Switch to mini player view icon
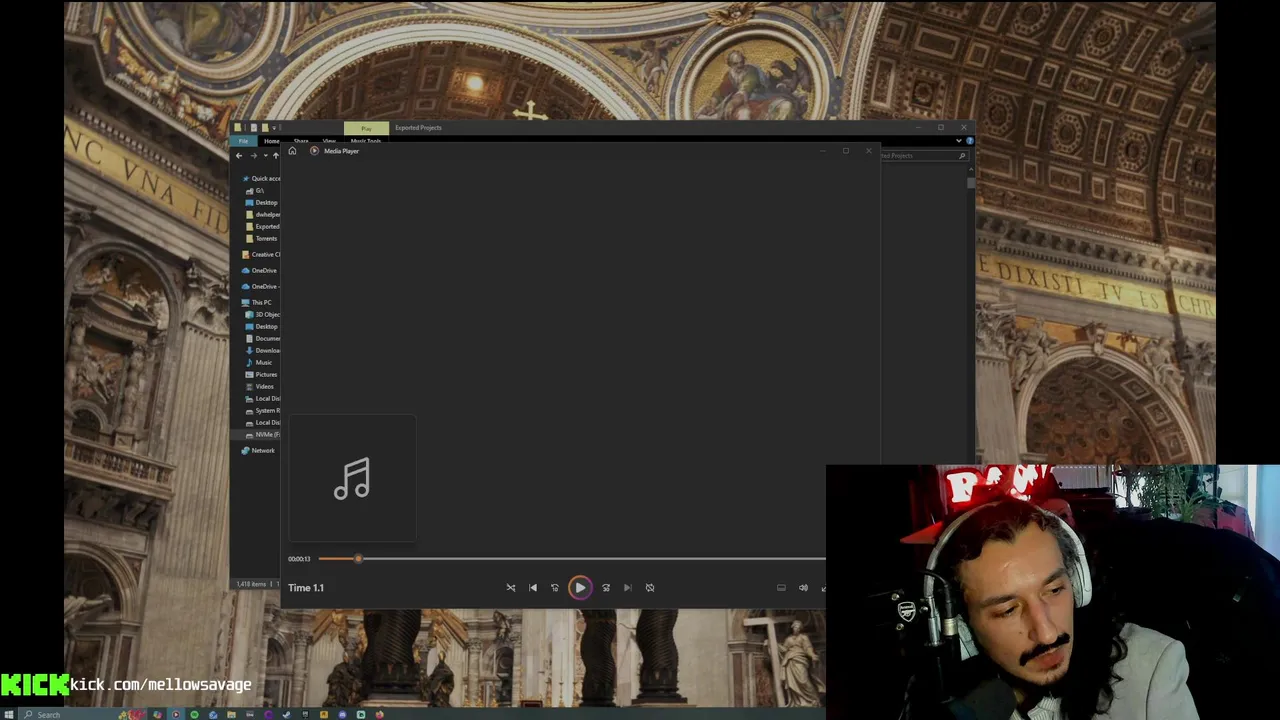The height and width of the screenshot is (720, 1280). point(781,588)
